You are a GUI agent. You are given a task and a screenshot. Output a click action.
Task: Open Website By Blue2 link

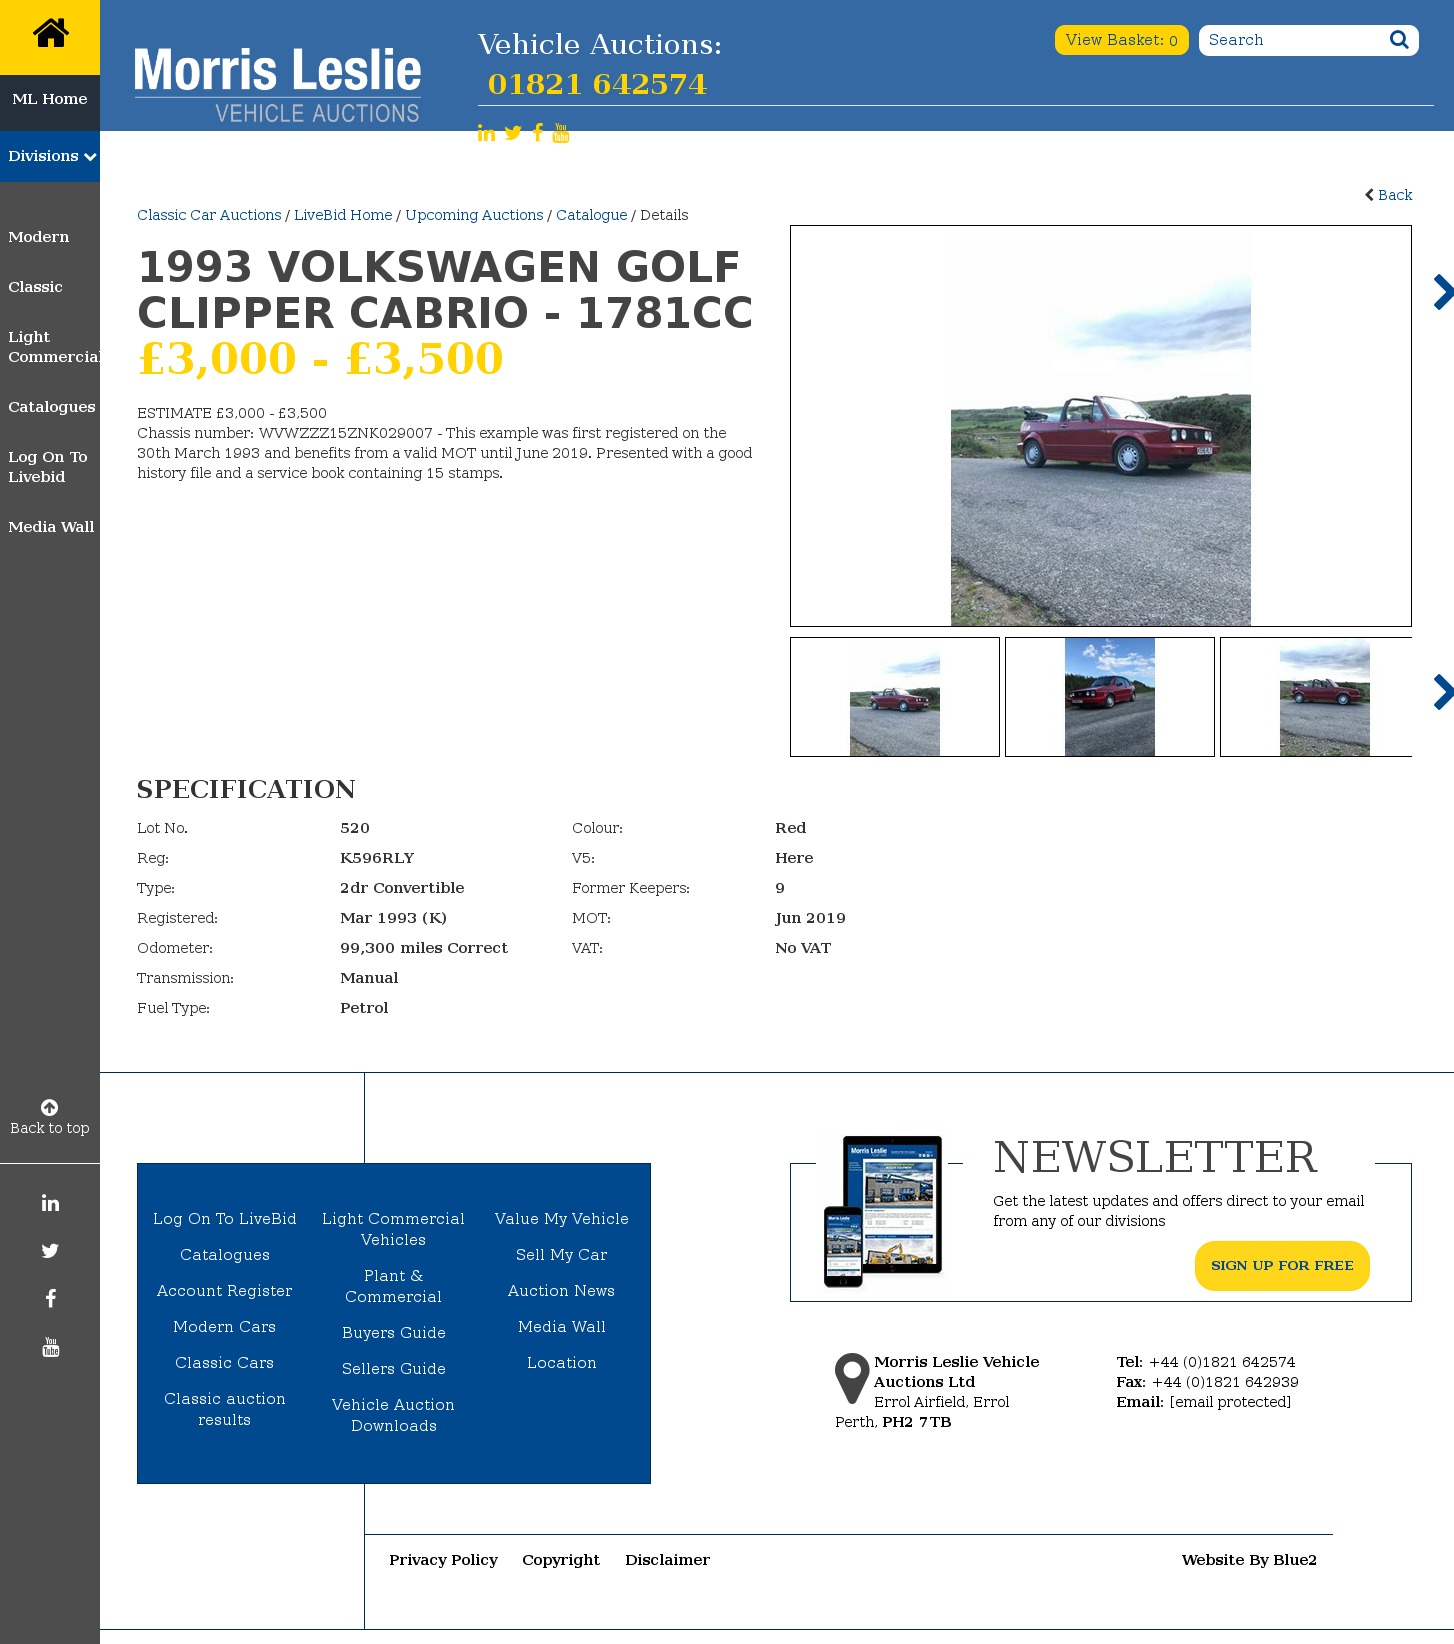(1249, 1560)
